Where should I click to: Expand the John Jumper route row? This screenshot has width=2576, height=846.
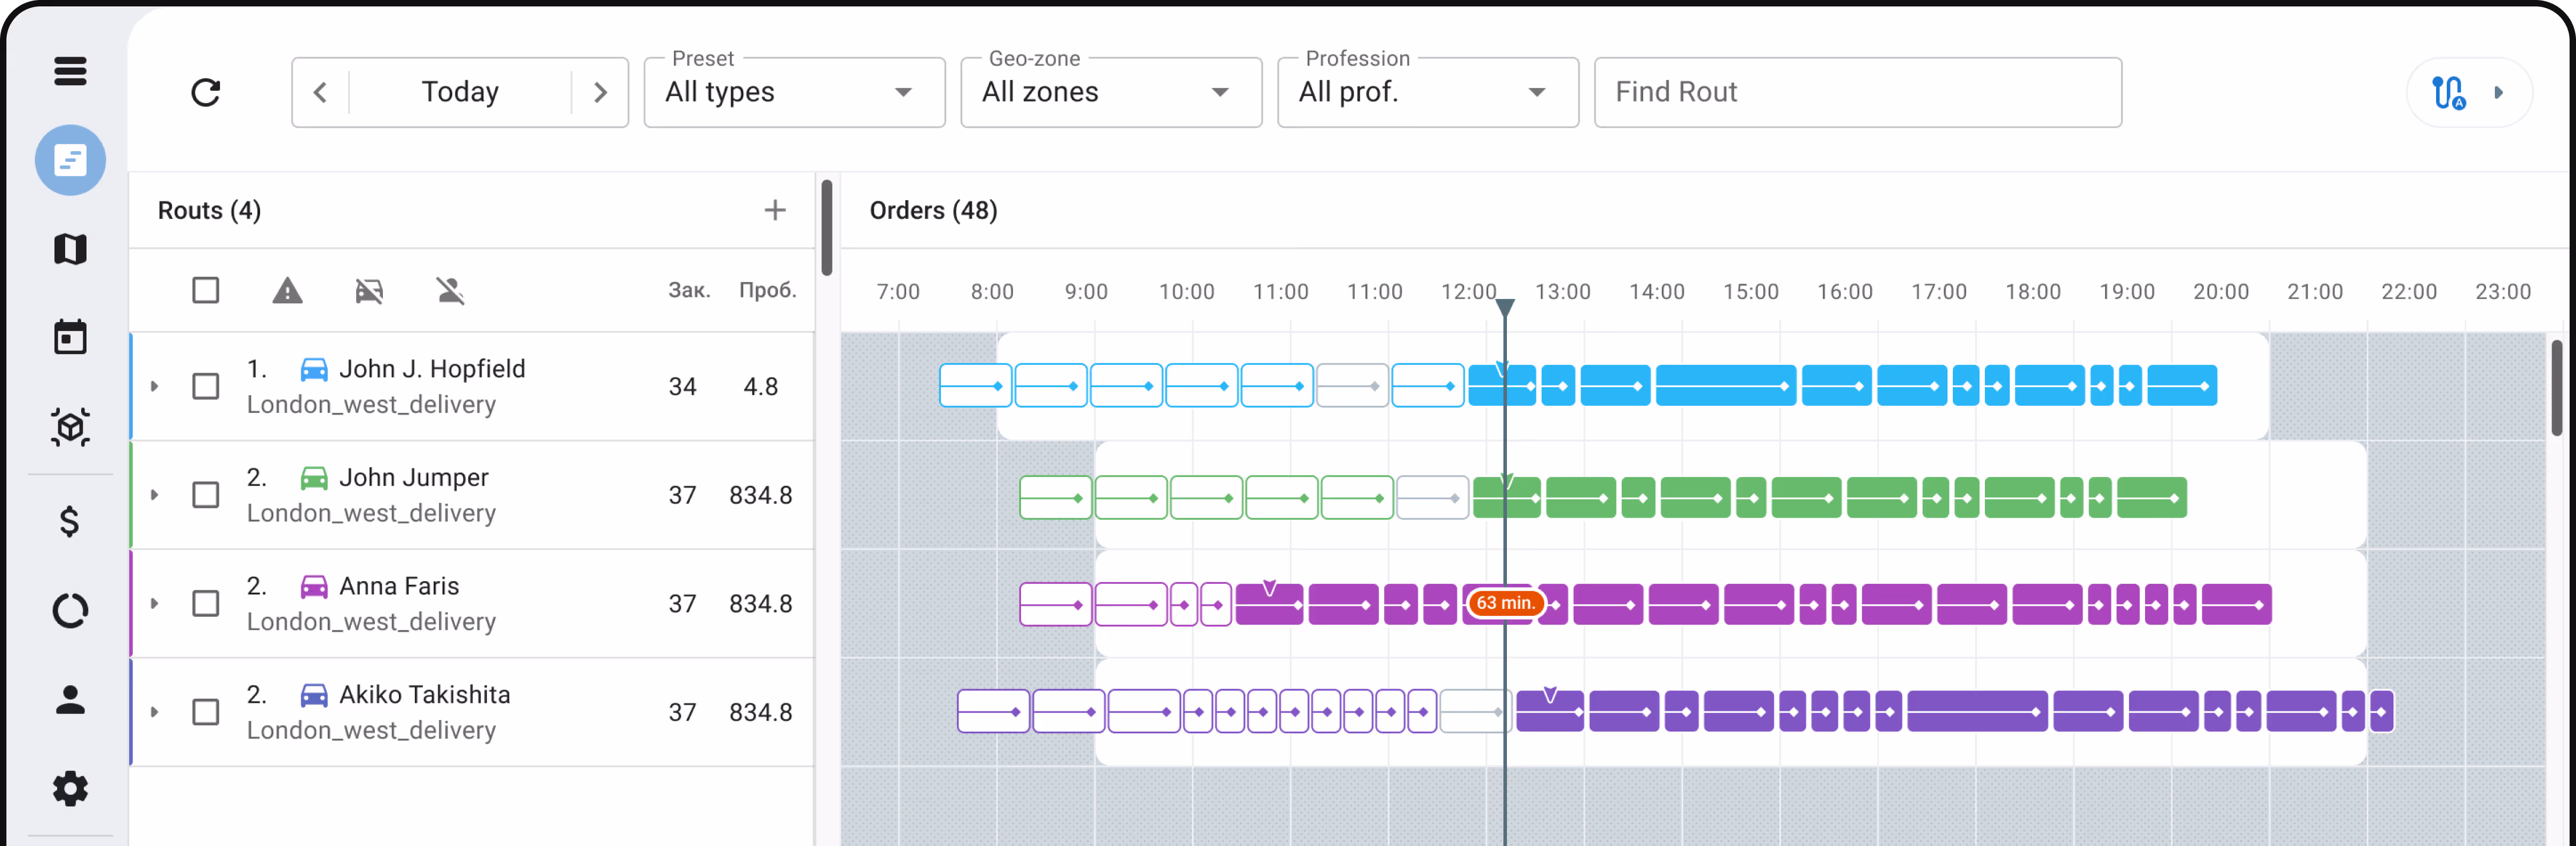pos(154,495)
